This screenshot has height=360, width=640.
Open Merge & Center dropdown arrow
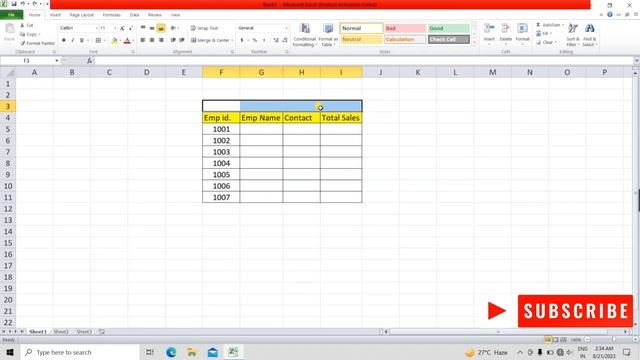(232, 40)
